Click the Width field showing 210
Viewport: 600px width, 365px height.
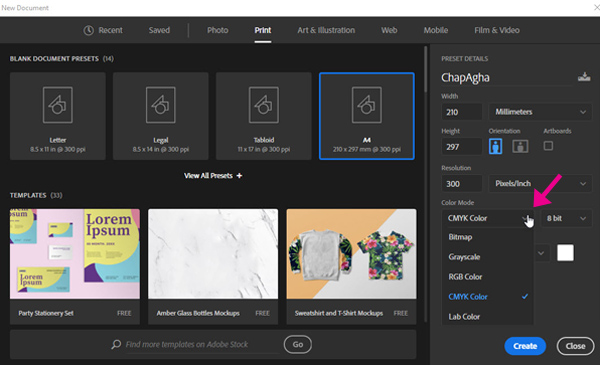(462, 112)
